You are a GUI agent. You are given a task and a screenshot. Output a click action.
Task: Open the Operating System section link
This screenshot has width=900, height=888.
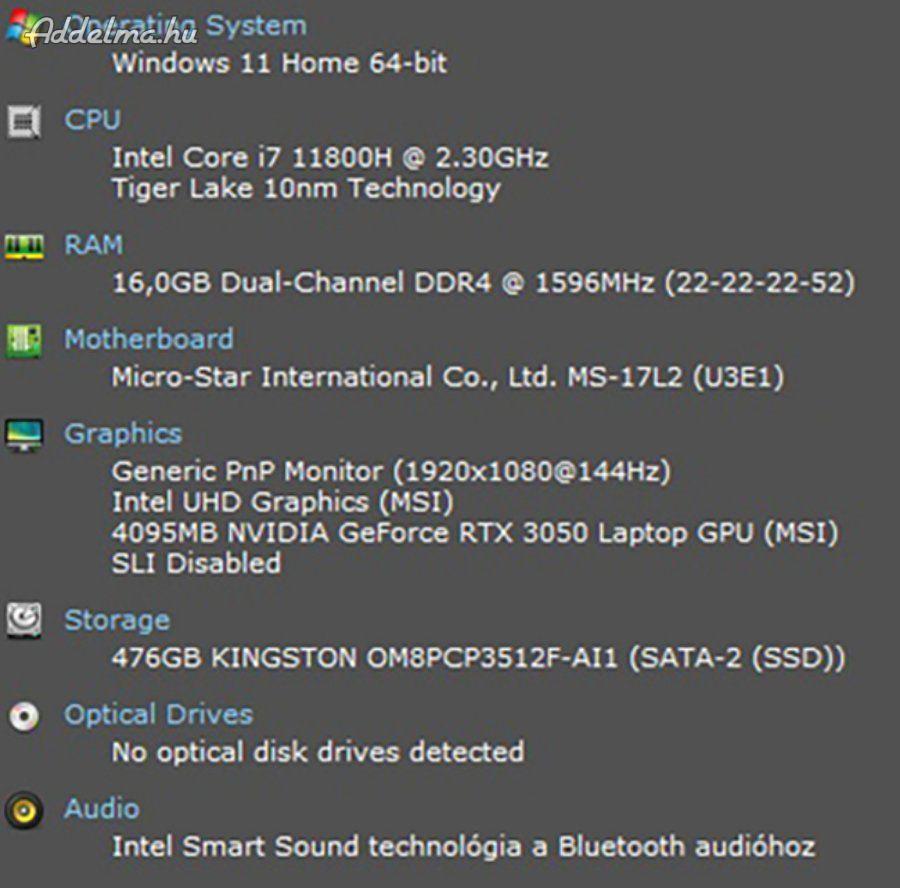point(185,26)
